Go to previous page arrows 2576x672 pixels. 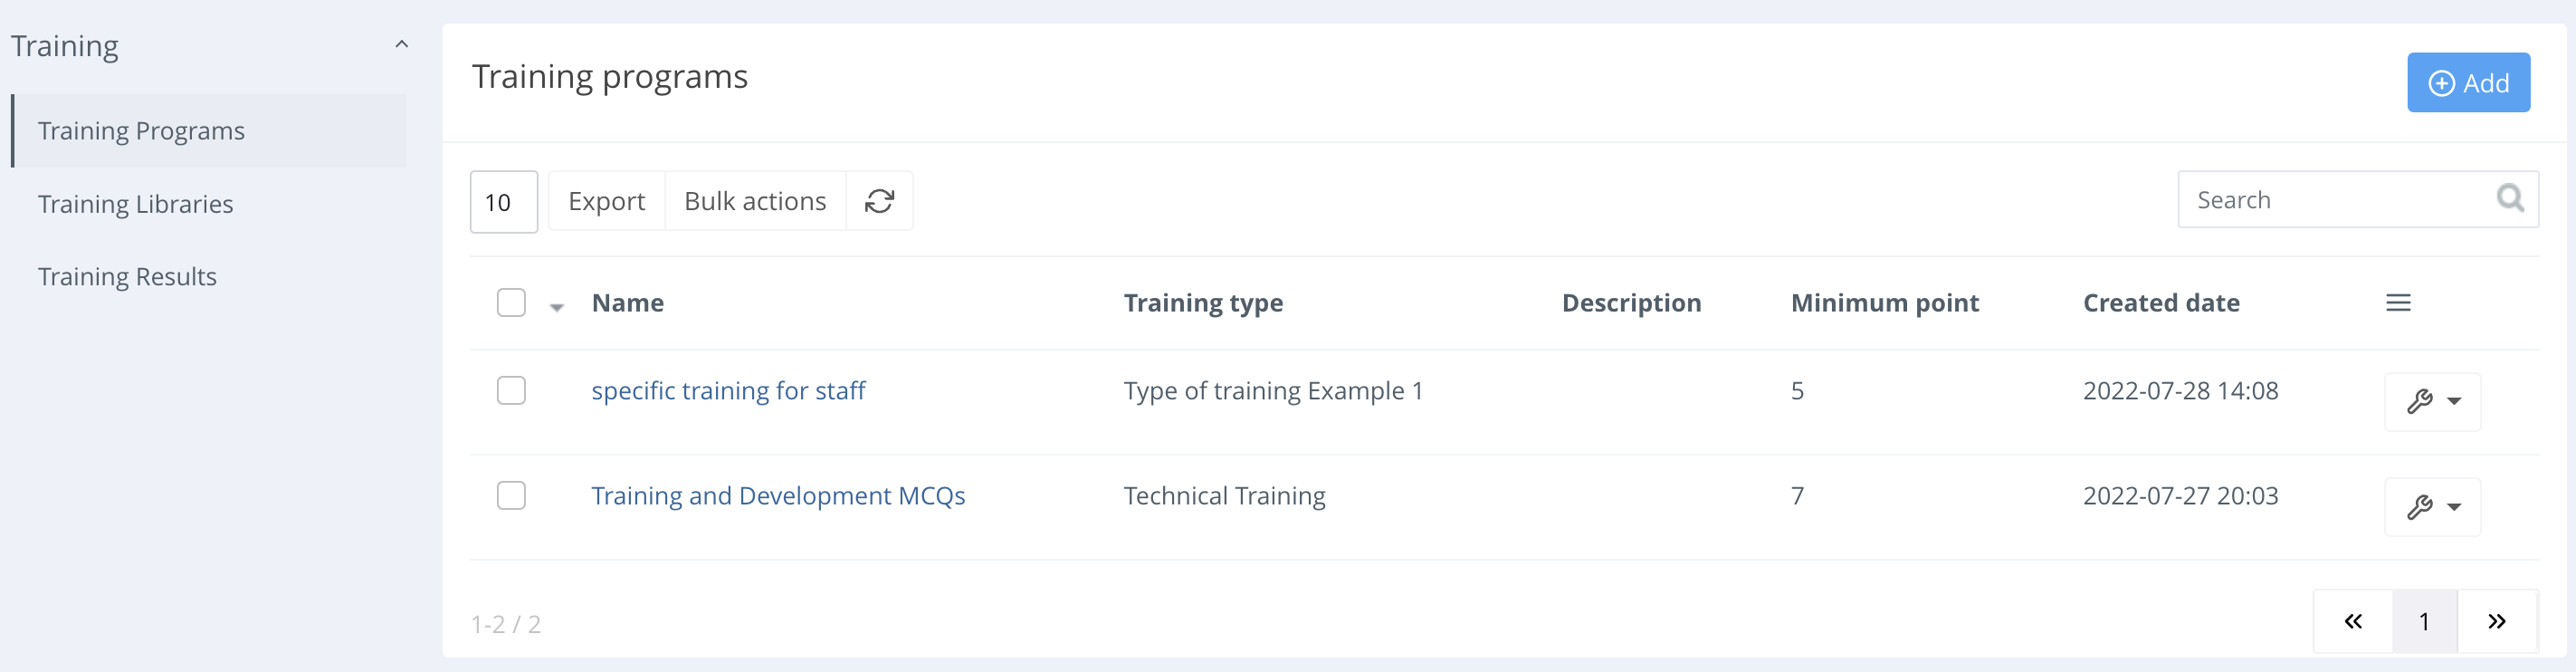pos(2352,621)
